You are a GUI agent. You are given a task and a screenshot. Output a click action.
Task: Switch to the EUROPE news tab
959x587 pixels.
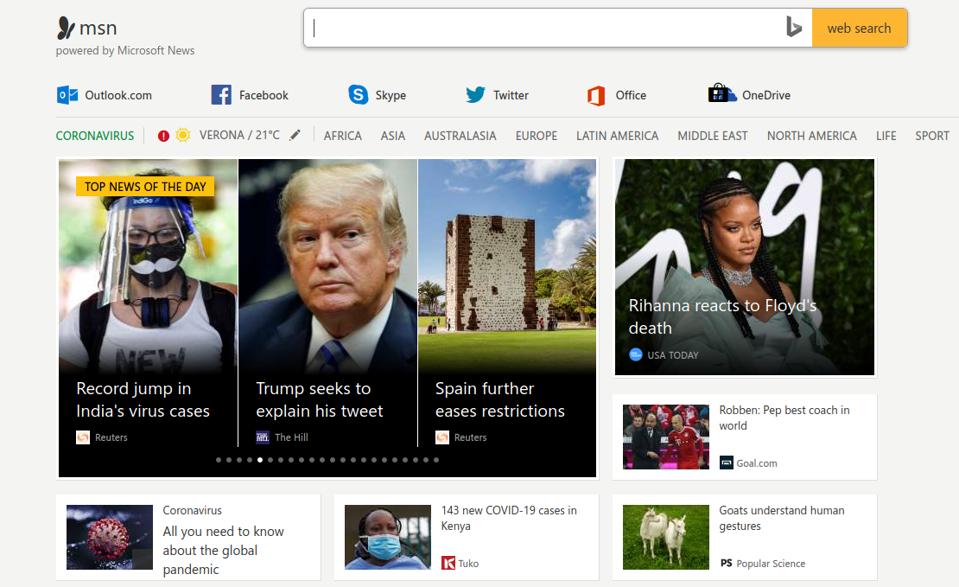(x=536, y=135)
